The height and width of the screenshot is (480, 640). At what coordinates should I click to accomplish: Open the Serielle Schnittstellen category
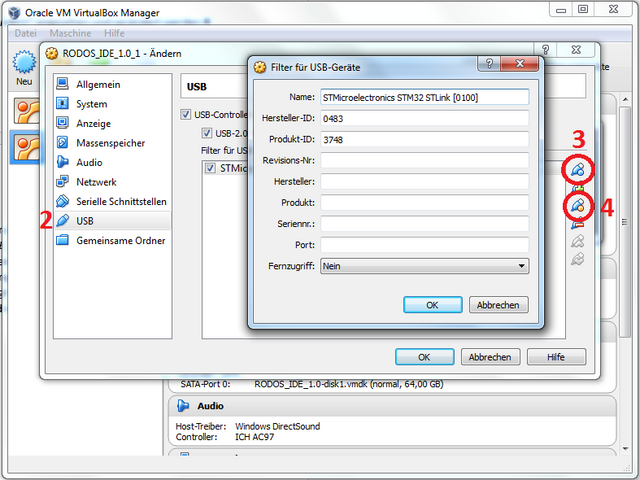click(112, 202)
